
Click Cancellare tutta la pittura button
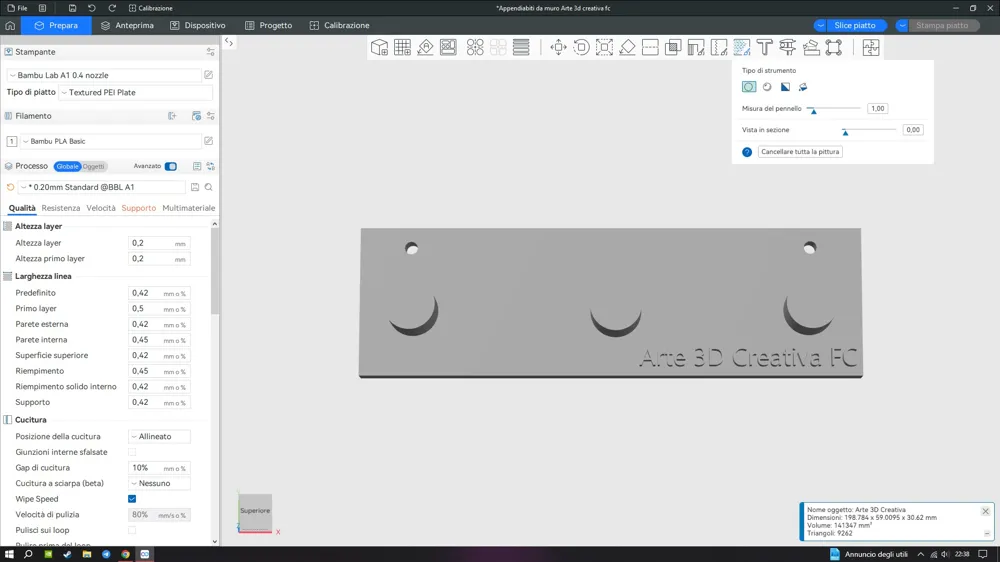(800, 152)
